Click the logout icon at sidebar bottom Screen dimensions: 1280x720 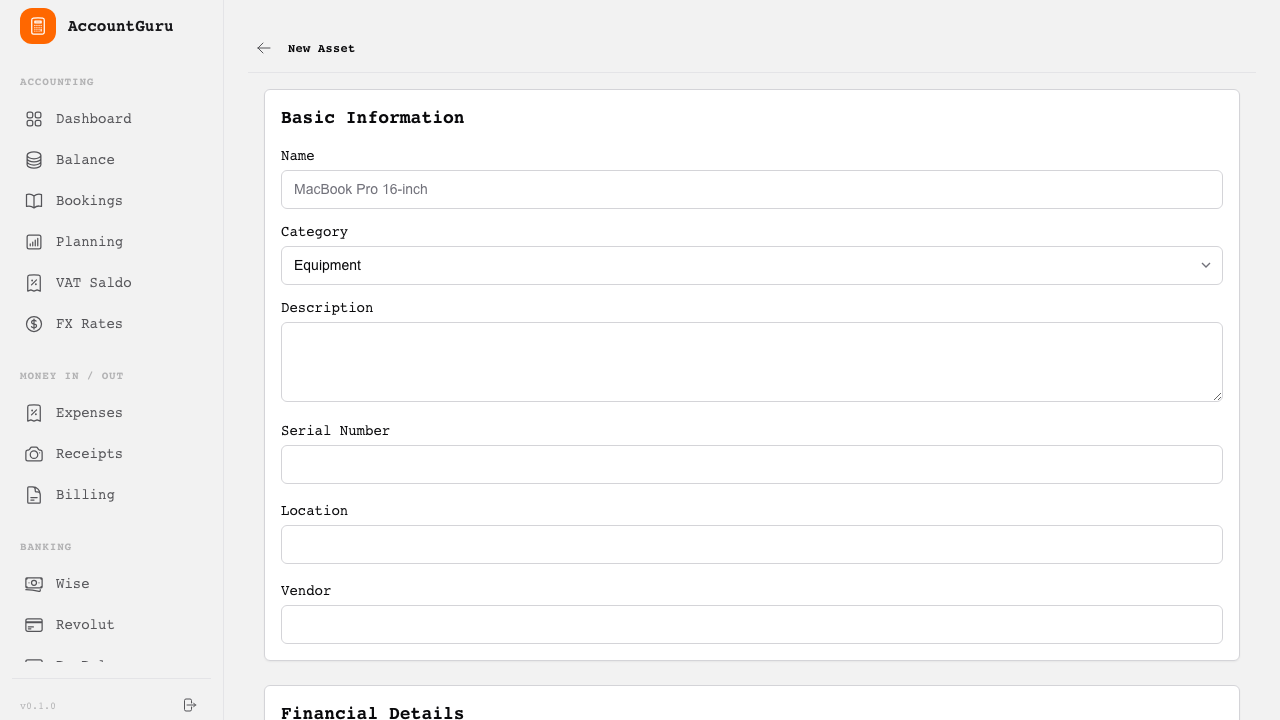(x=190, y=705)
